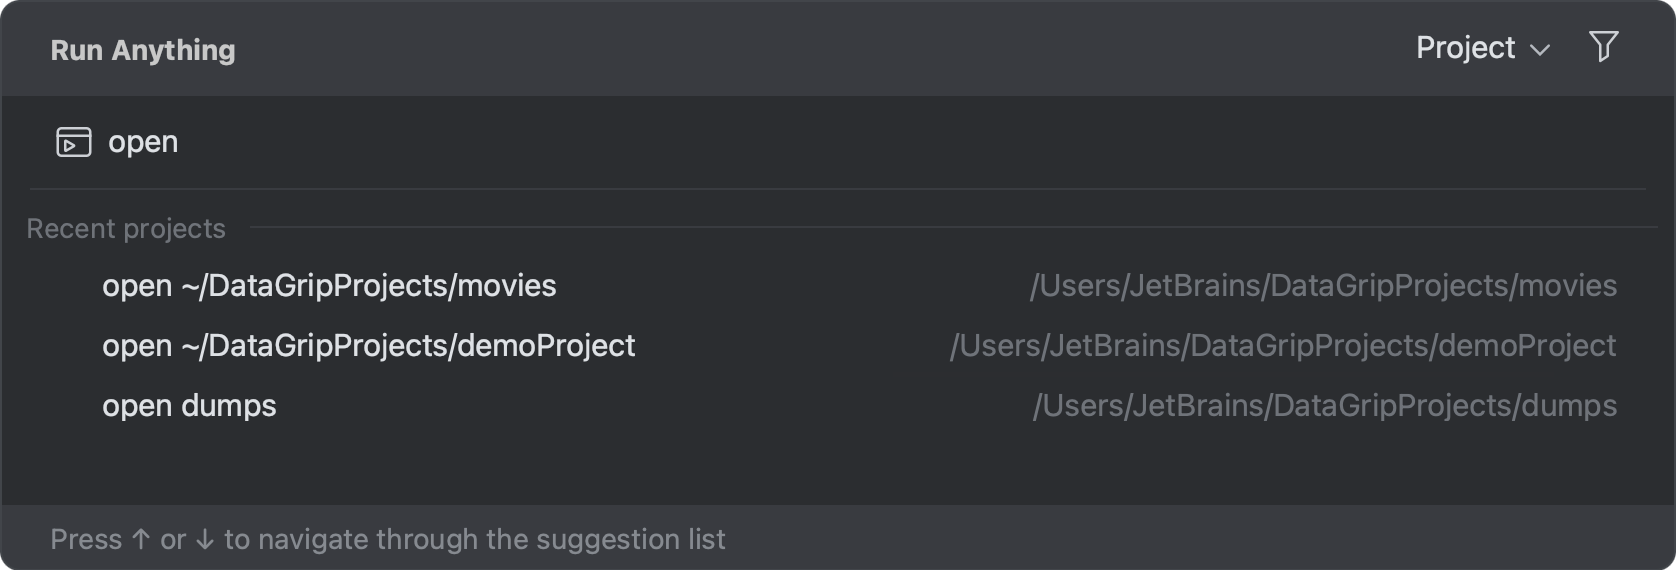This screenshot has width=1676, height=570.
Task: Click the "Recent projects" section header
Action: (x=126, y=229)
